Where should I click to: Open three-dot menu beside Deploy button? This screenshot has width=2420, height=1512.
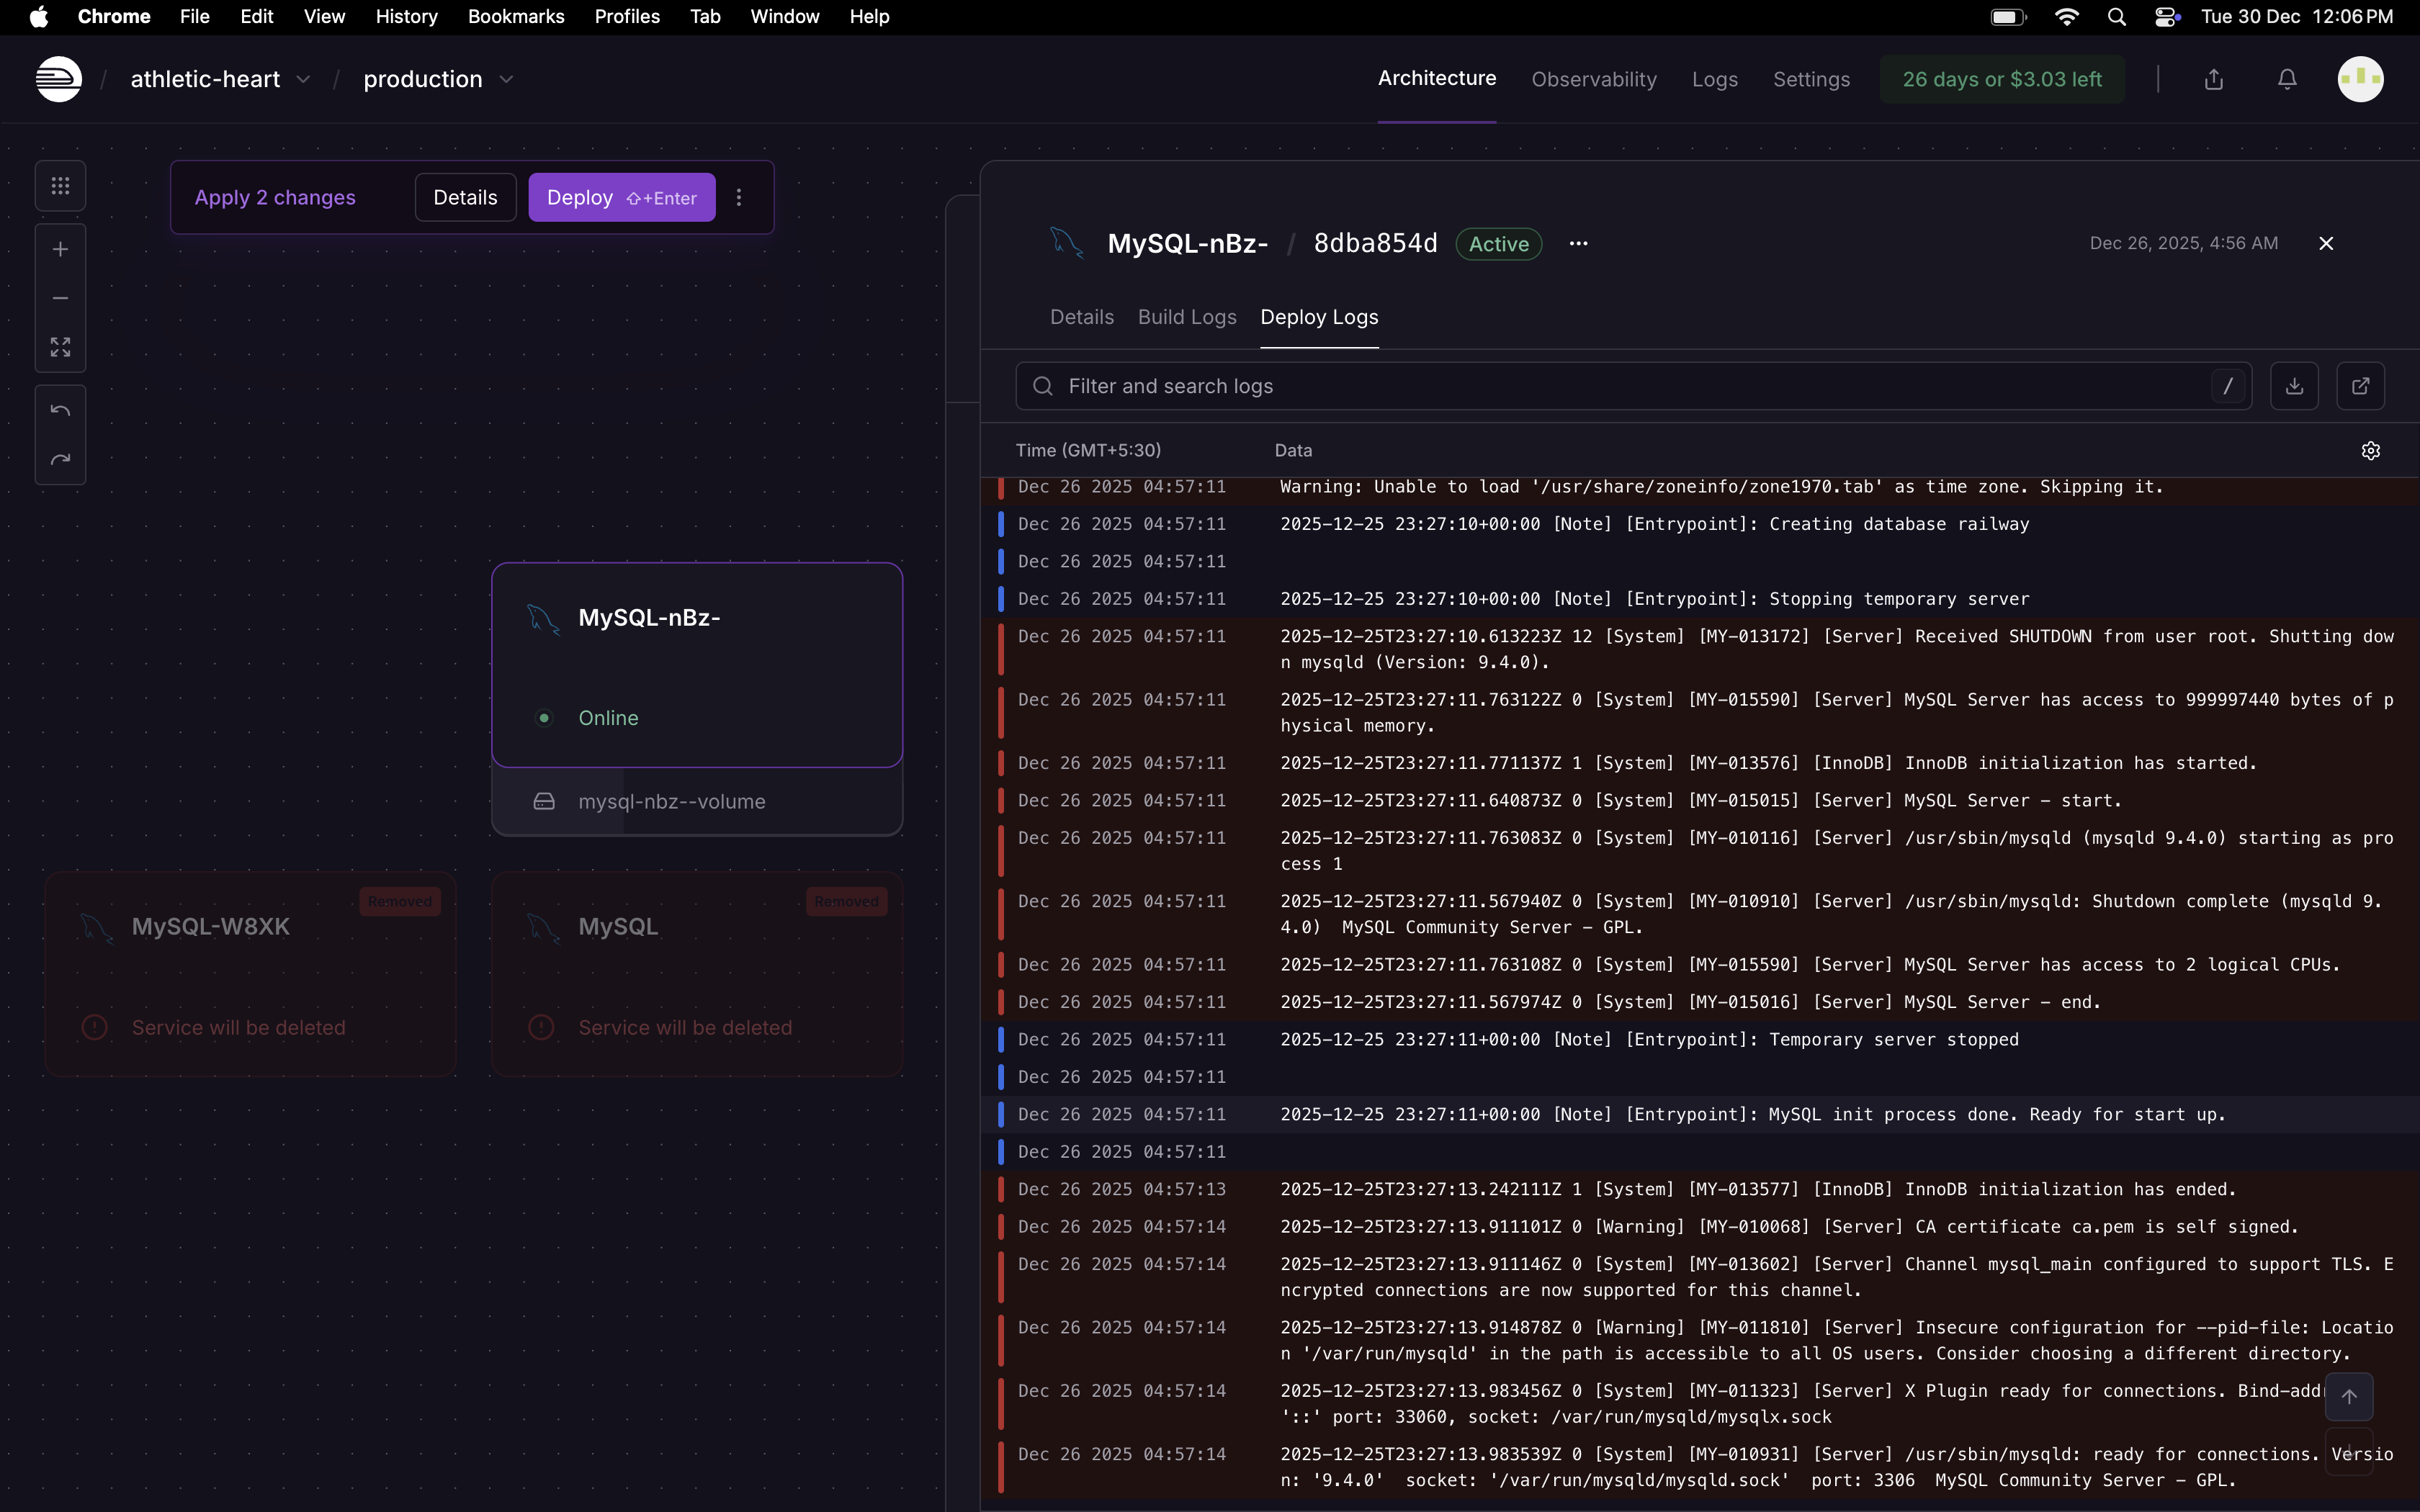pyautogui.click(x=739, y=197)
